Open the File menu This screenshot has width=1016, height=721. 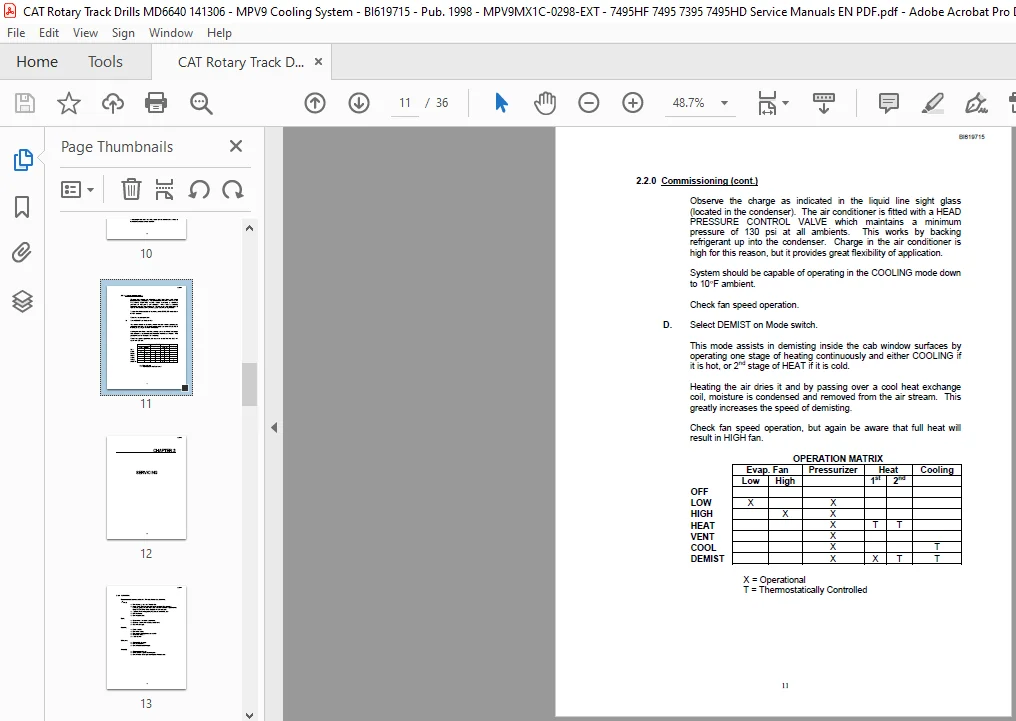tap(16, 32)
